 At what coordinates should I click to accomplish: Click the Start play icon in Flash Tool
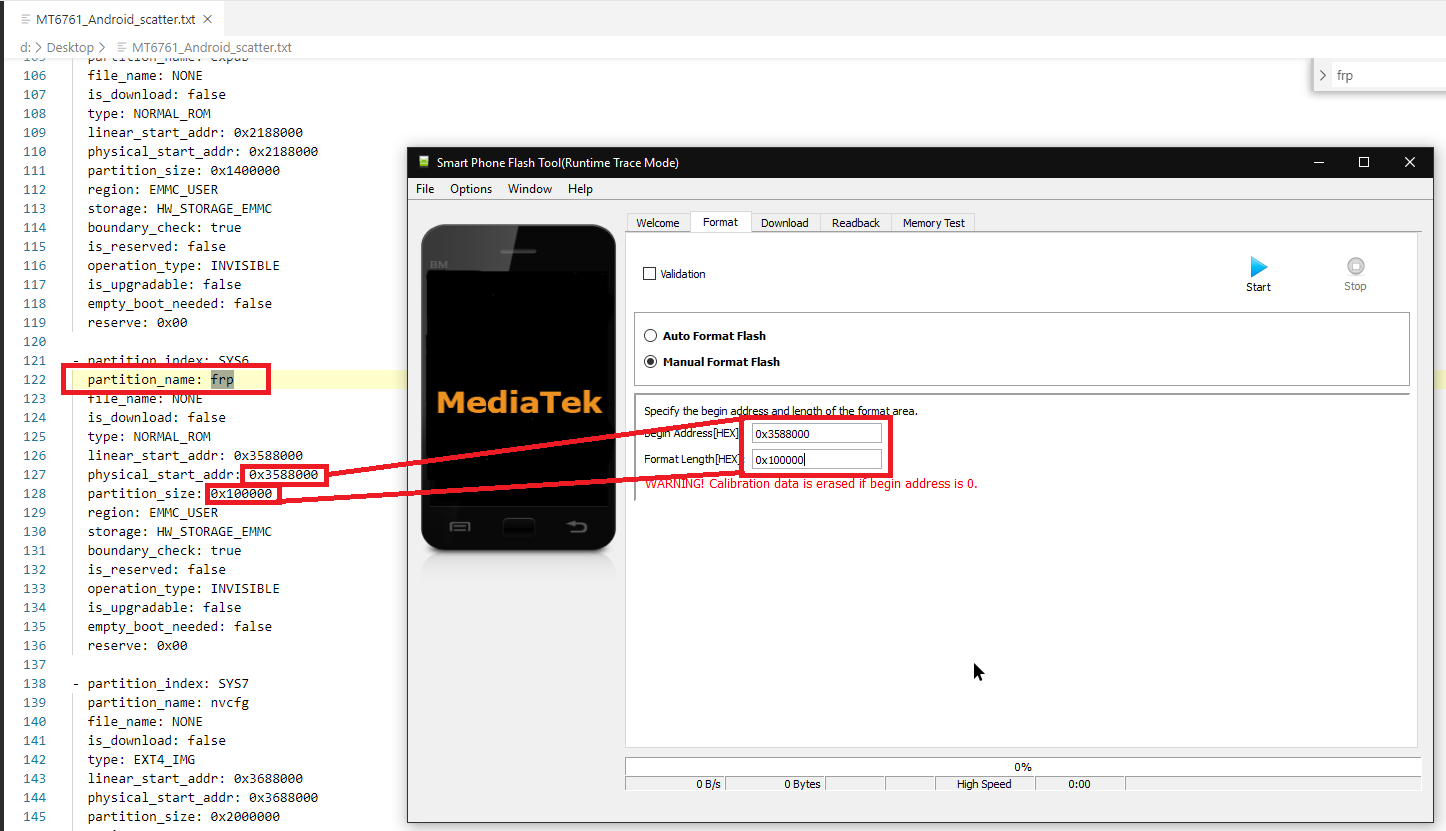point(1258,267)
